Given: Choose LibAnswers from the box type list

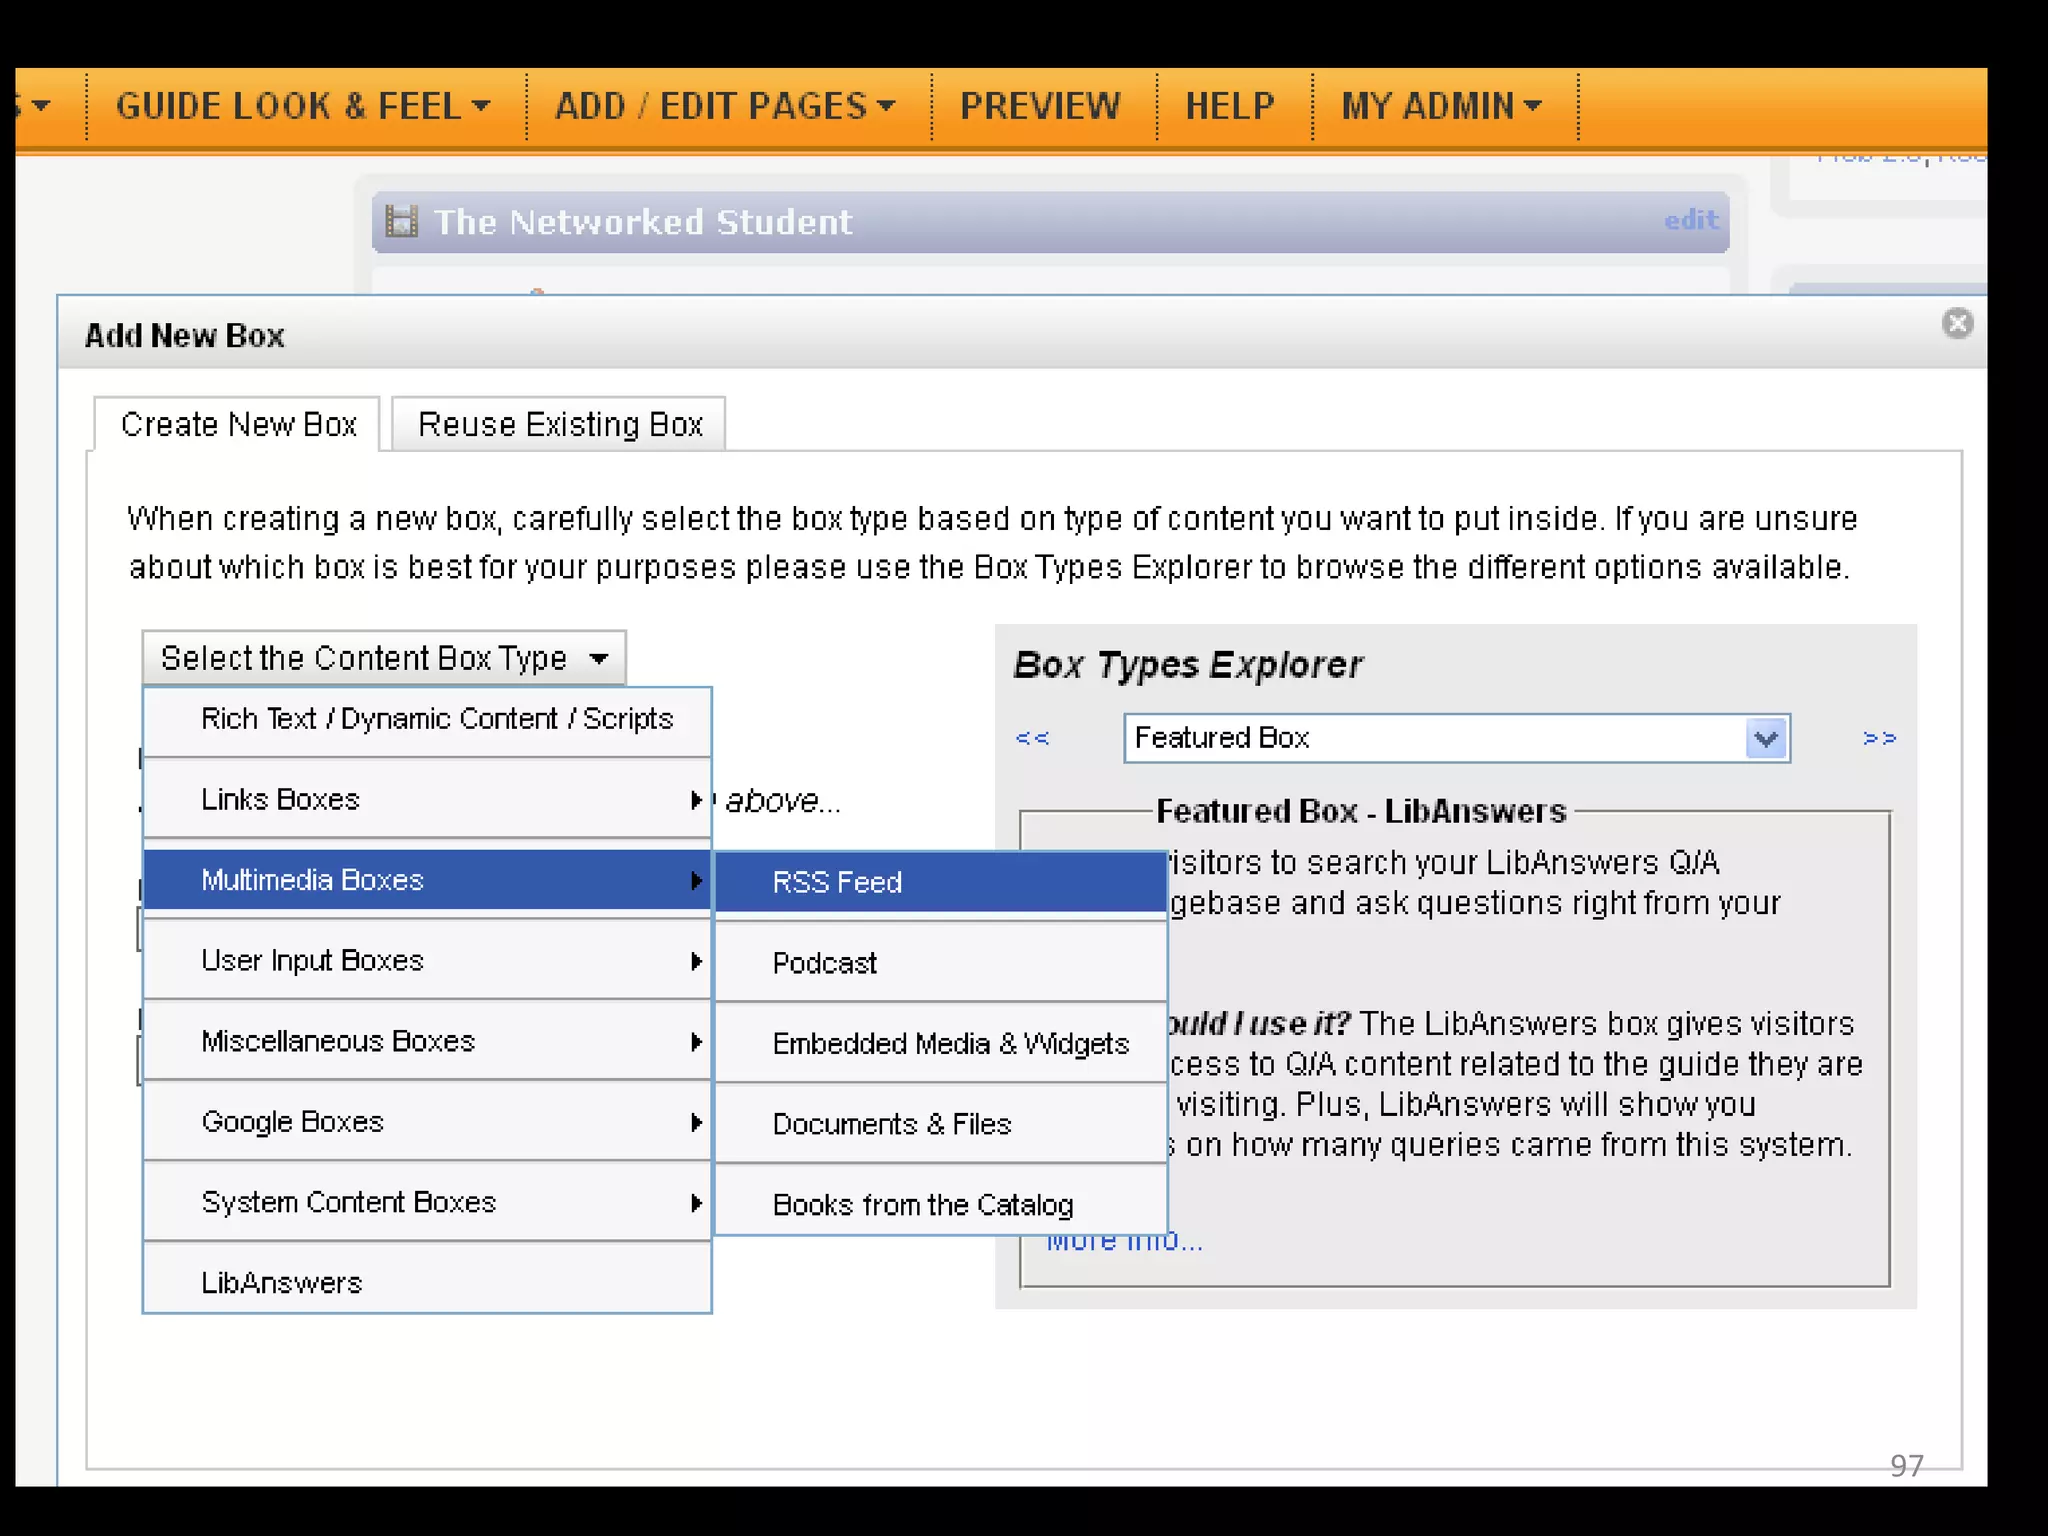Looking at the screenshot, I should (281, 1283).
